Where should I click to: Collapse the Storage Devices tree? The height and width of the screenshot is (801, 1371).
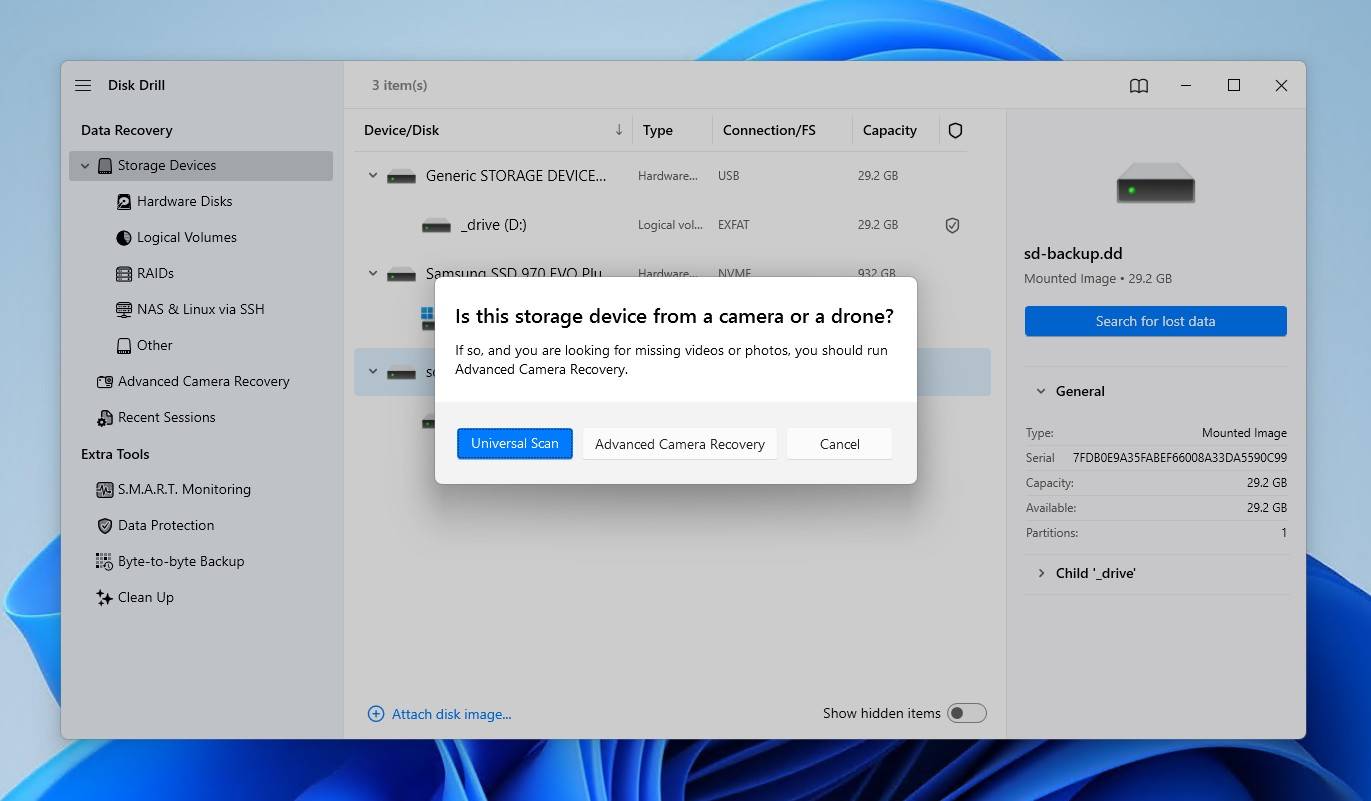pyautogui.click(x=85, y=166)
